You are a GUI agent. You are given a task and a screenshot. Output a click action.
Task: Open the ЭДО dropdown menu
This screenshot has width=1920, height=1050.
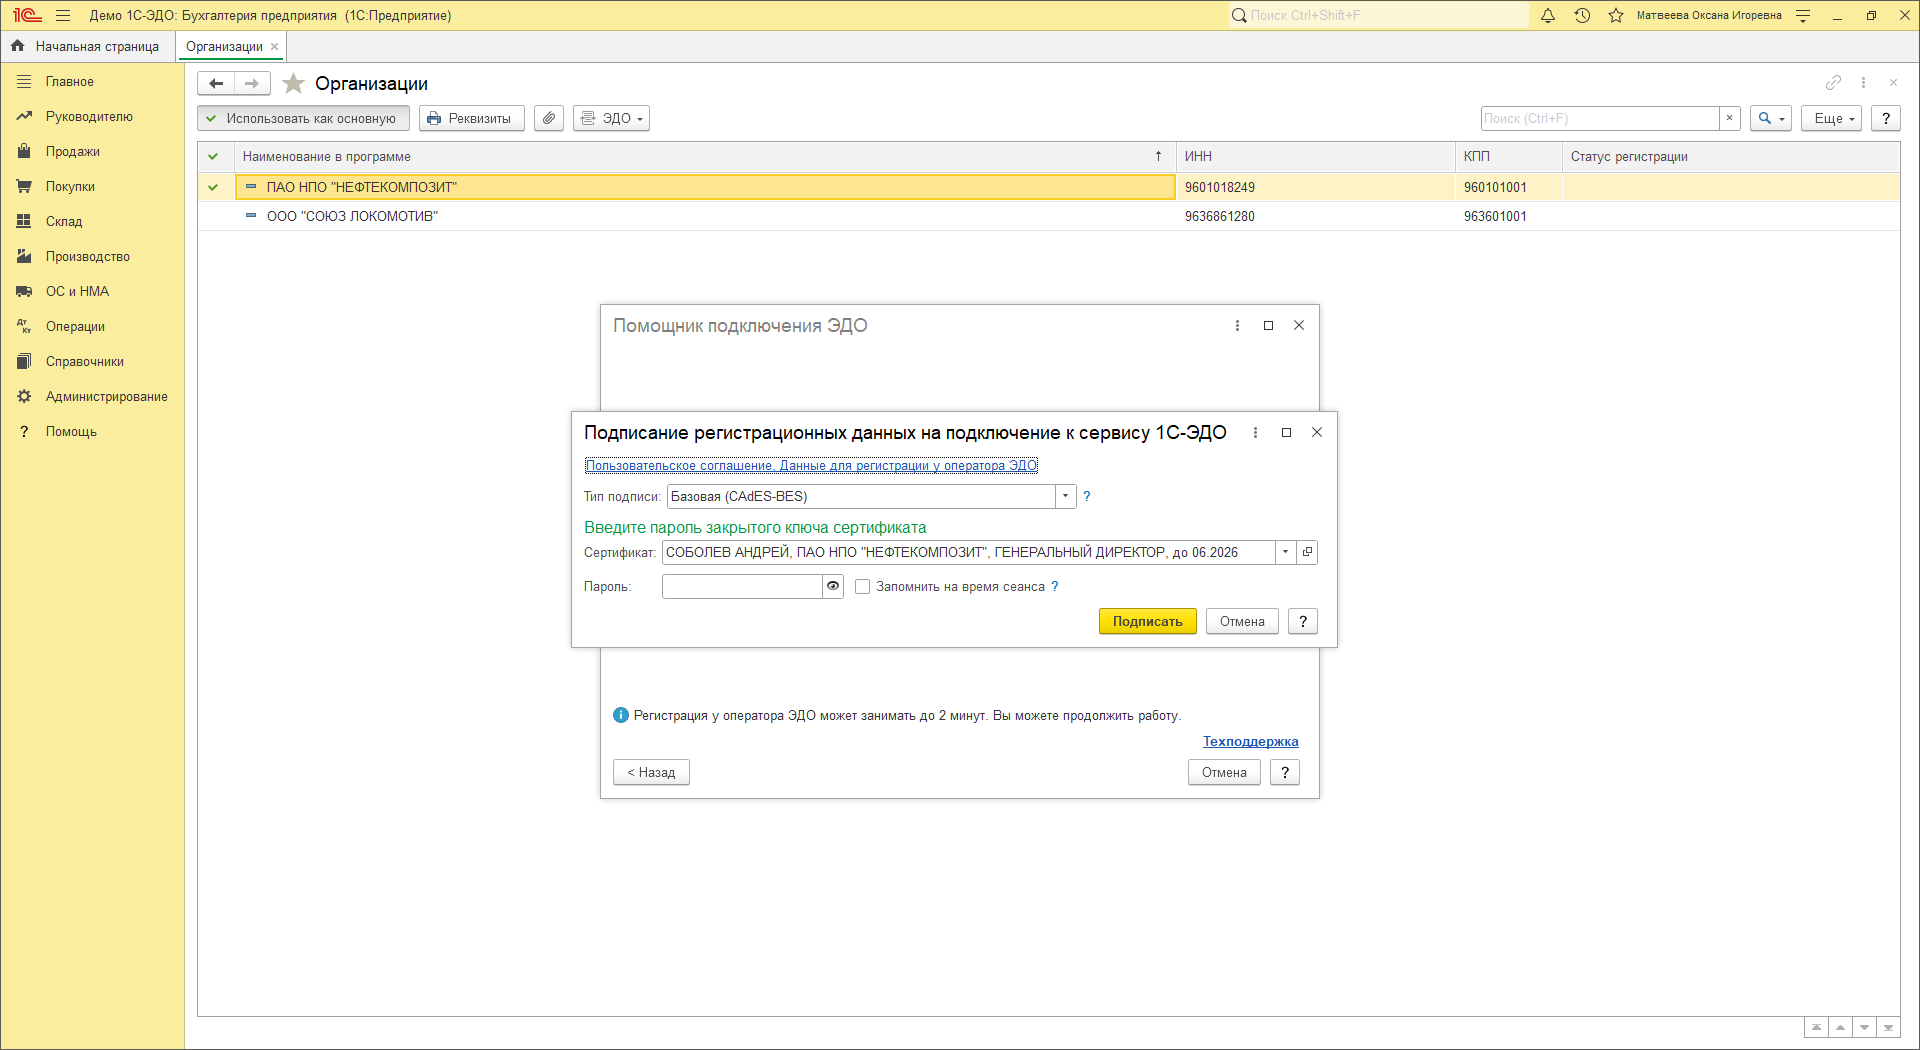coord(611,118)
